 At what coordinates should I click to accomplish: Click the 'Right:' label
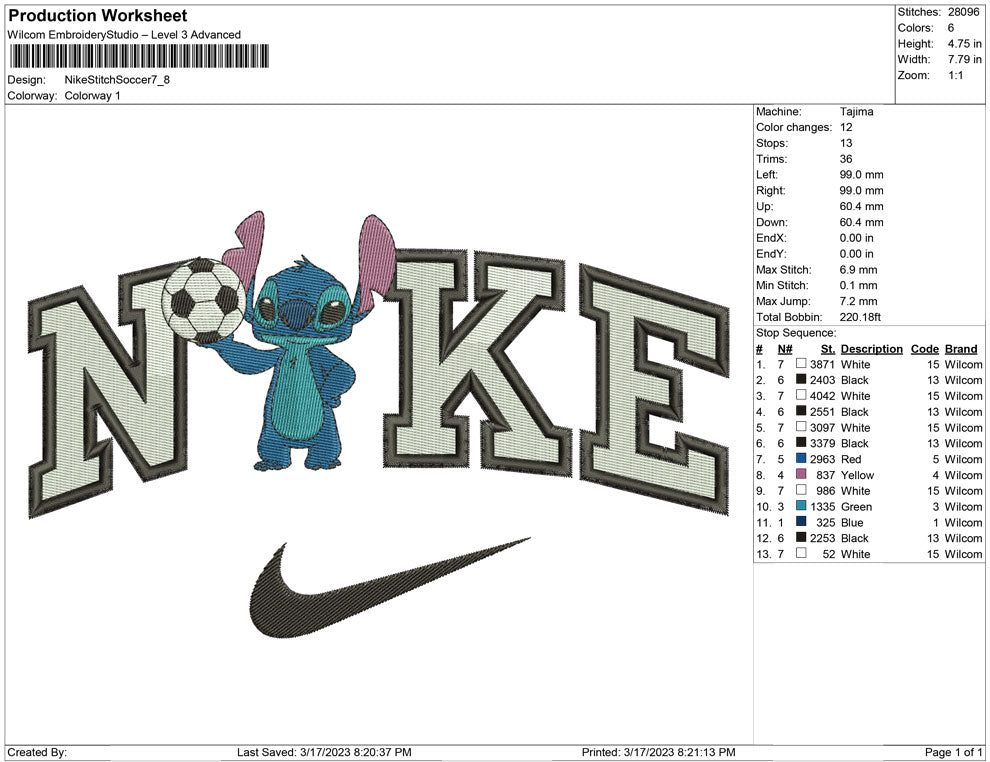(771, 190)
